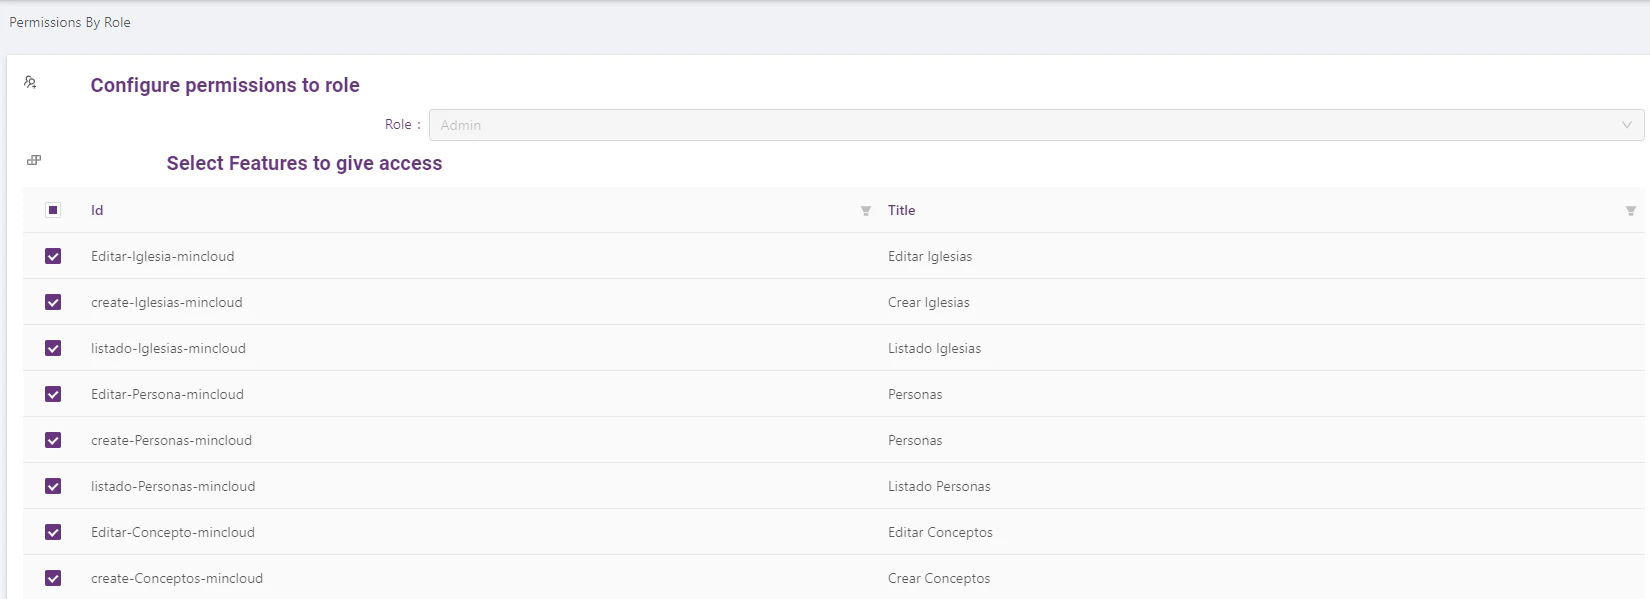Image resolution: width=1650 pixels, height=599 pixels.
Task: Click the Listado Personas title cell
Action: 939,486
